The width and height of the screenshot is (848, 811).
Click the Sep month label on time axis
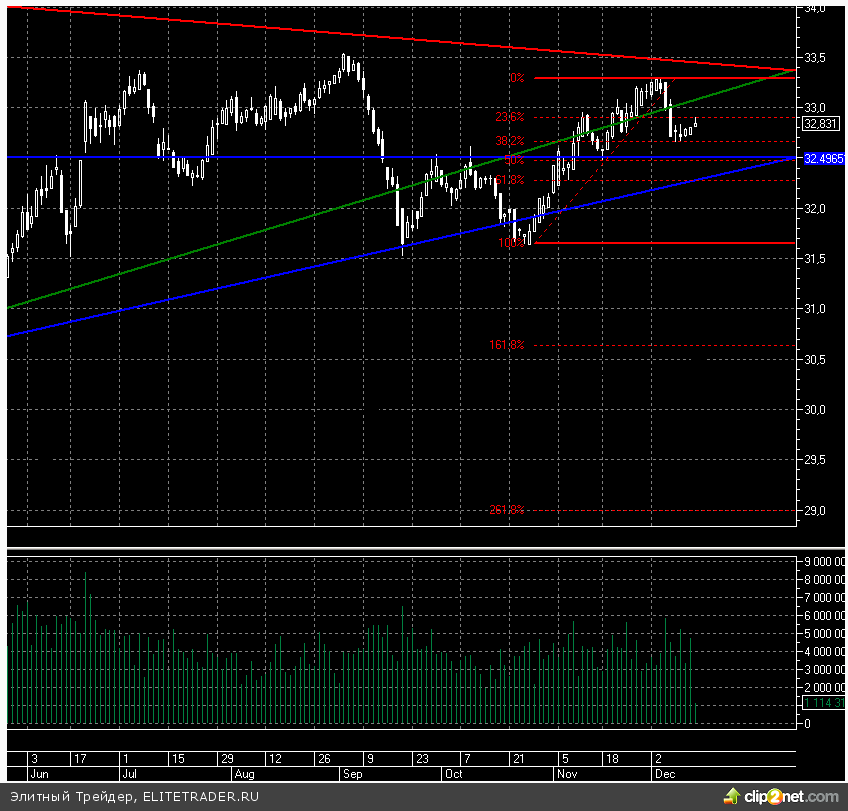point(353,773)
